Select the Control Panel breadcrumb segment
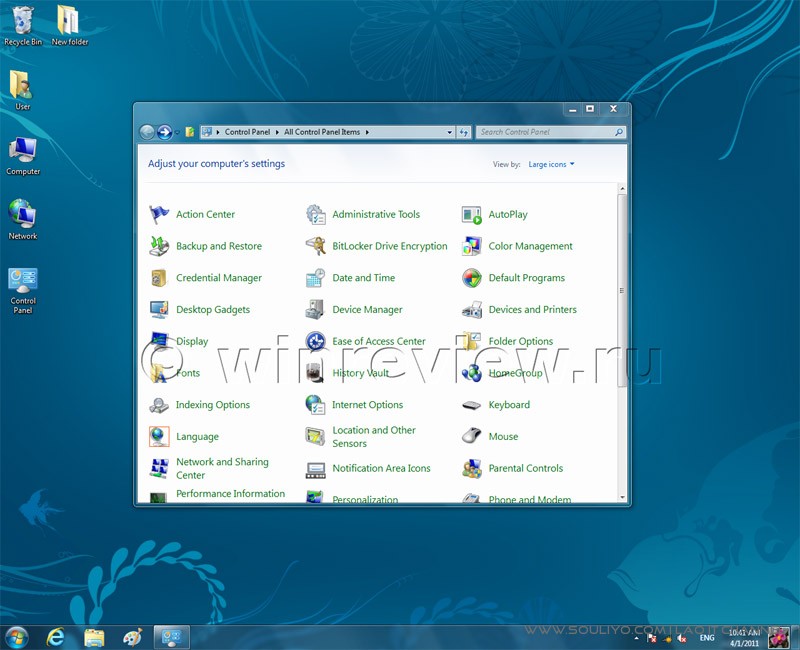 [x=247, y=132]
